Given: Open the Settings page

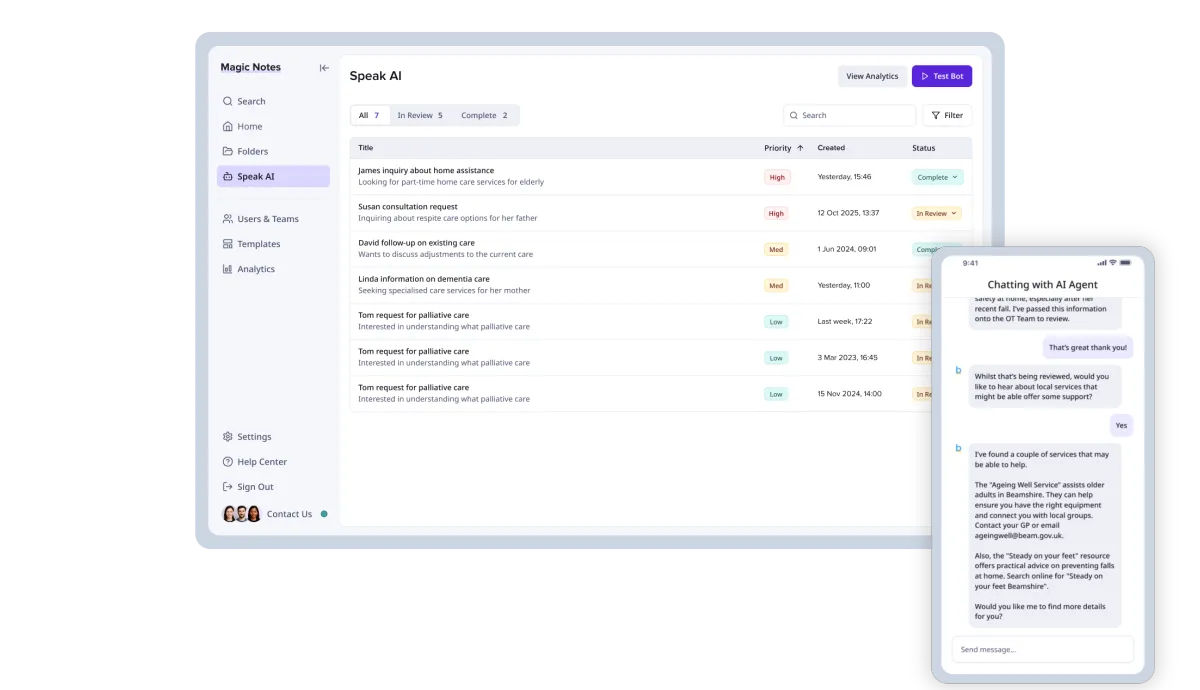Looking at the screenshot, I should [x=254, y=437].
